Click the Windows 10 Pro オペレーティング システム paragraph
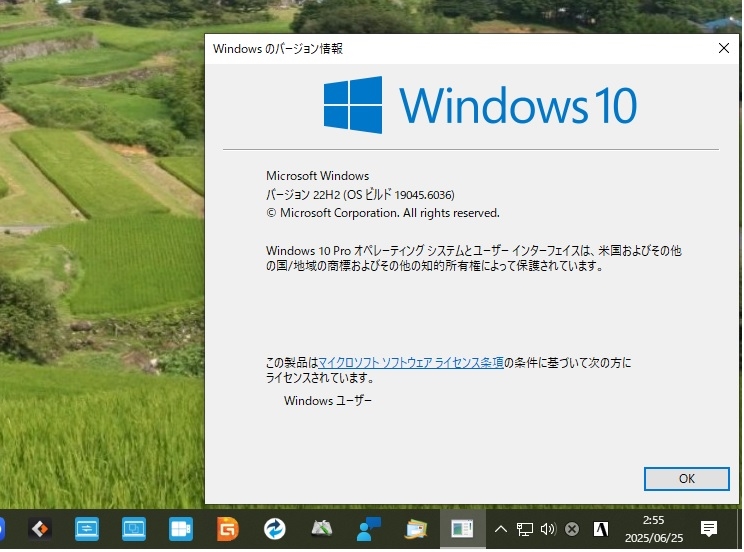The image size is (744, 552). coord(474,258)
